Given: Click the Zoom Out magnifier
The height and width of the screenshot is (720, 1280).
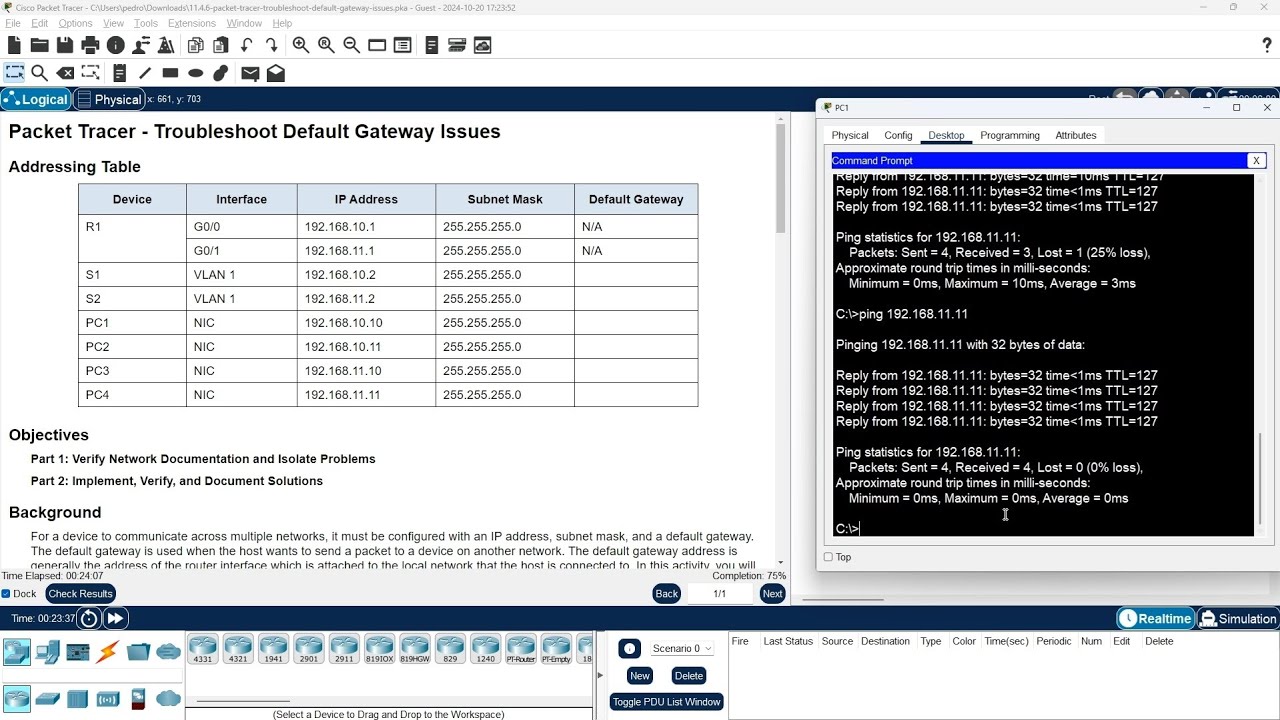Looking at the screenshot, I should tap(352, 45).
